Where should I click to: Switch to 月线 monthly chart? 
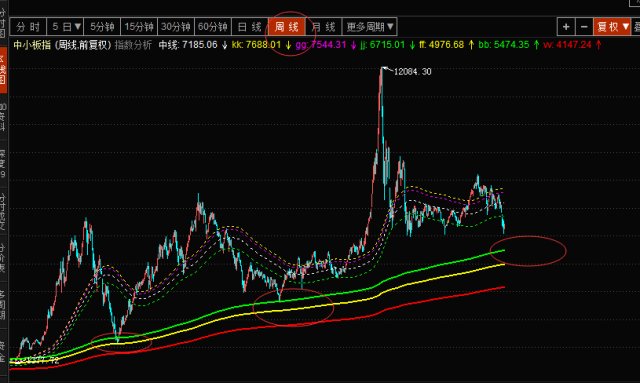(x=323, y=27)
